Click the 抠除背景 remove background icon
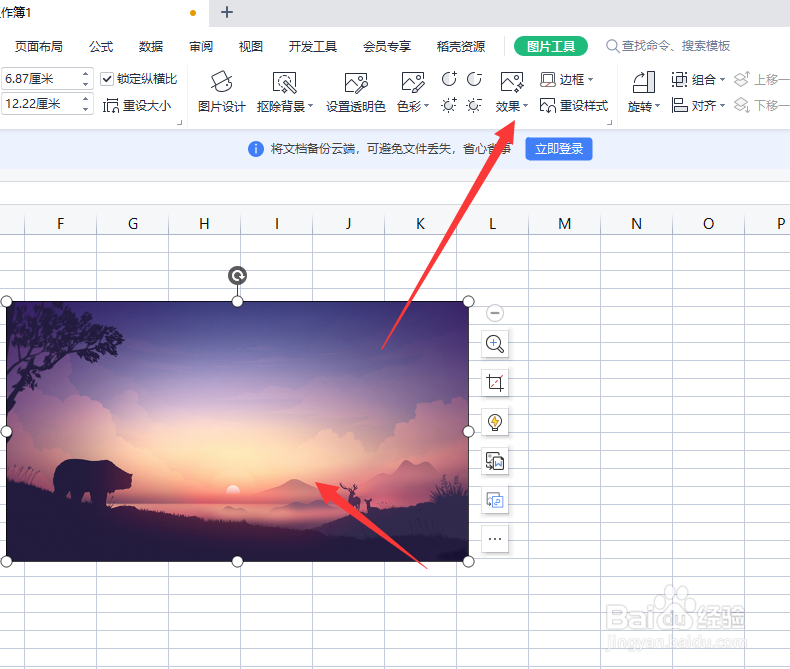The width and height of the screenshot is (790, 669). pyautogui.click(x=285, y=83)
